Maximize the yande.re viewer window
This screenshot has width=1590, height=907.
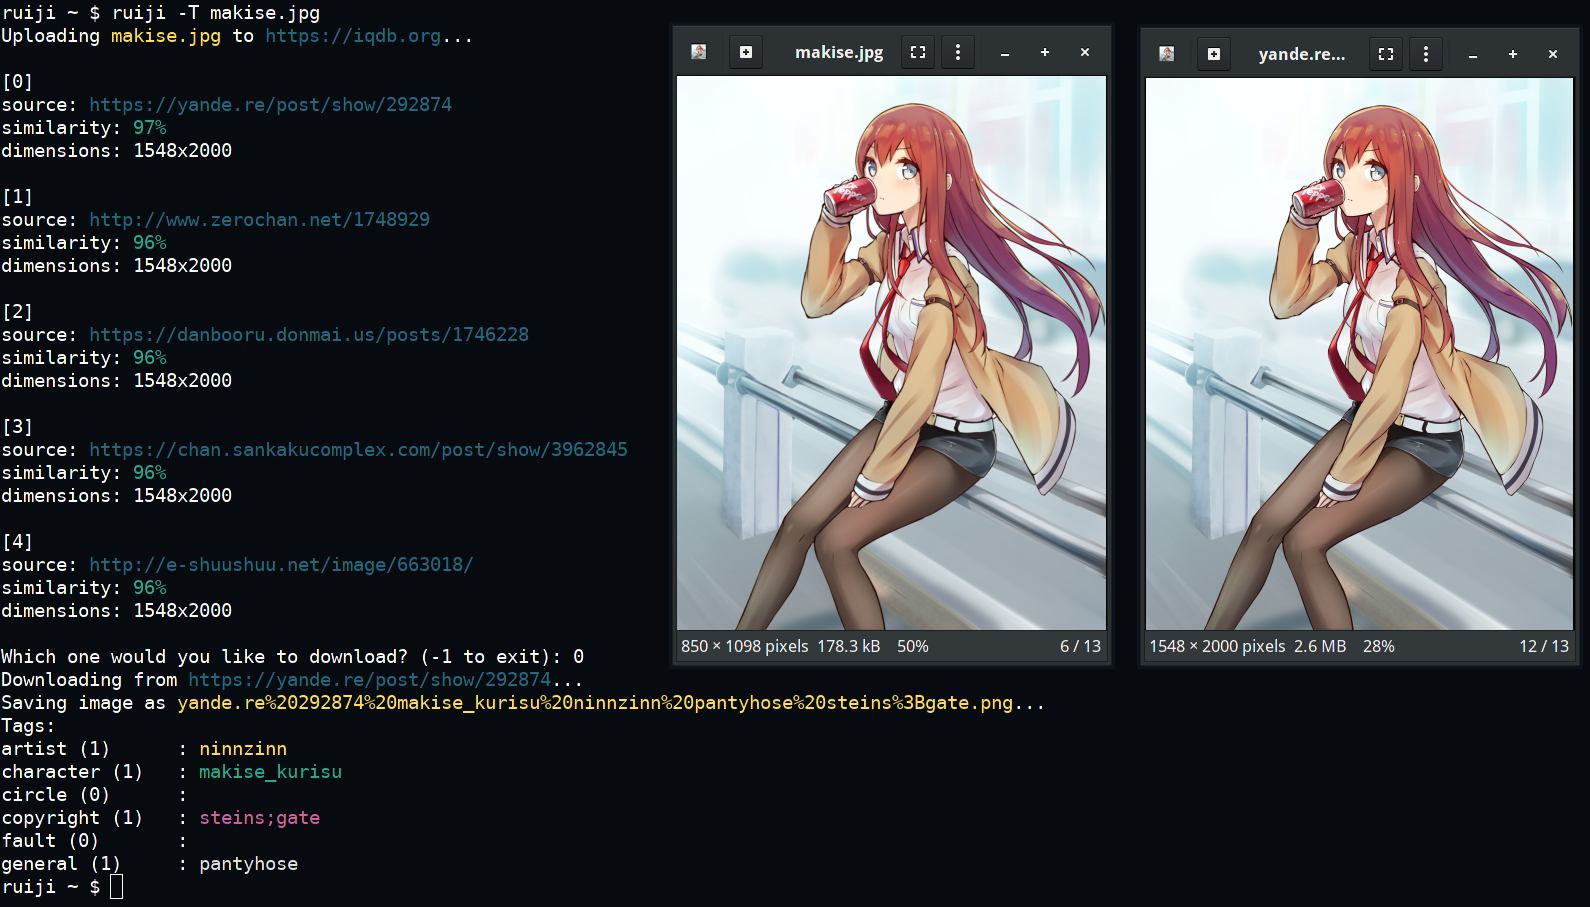[1513, 54]
